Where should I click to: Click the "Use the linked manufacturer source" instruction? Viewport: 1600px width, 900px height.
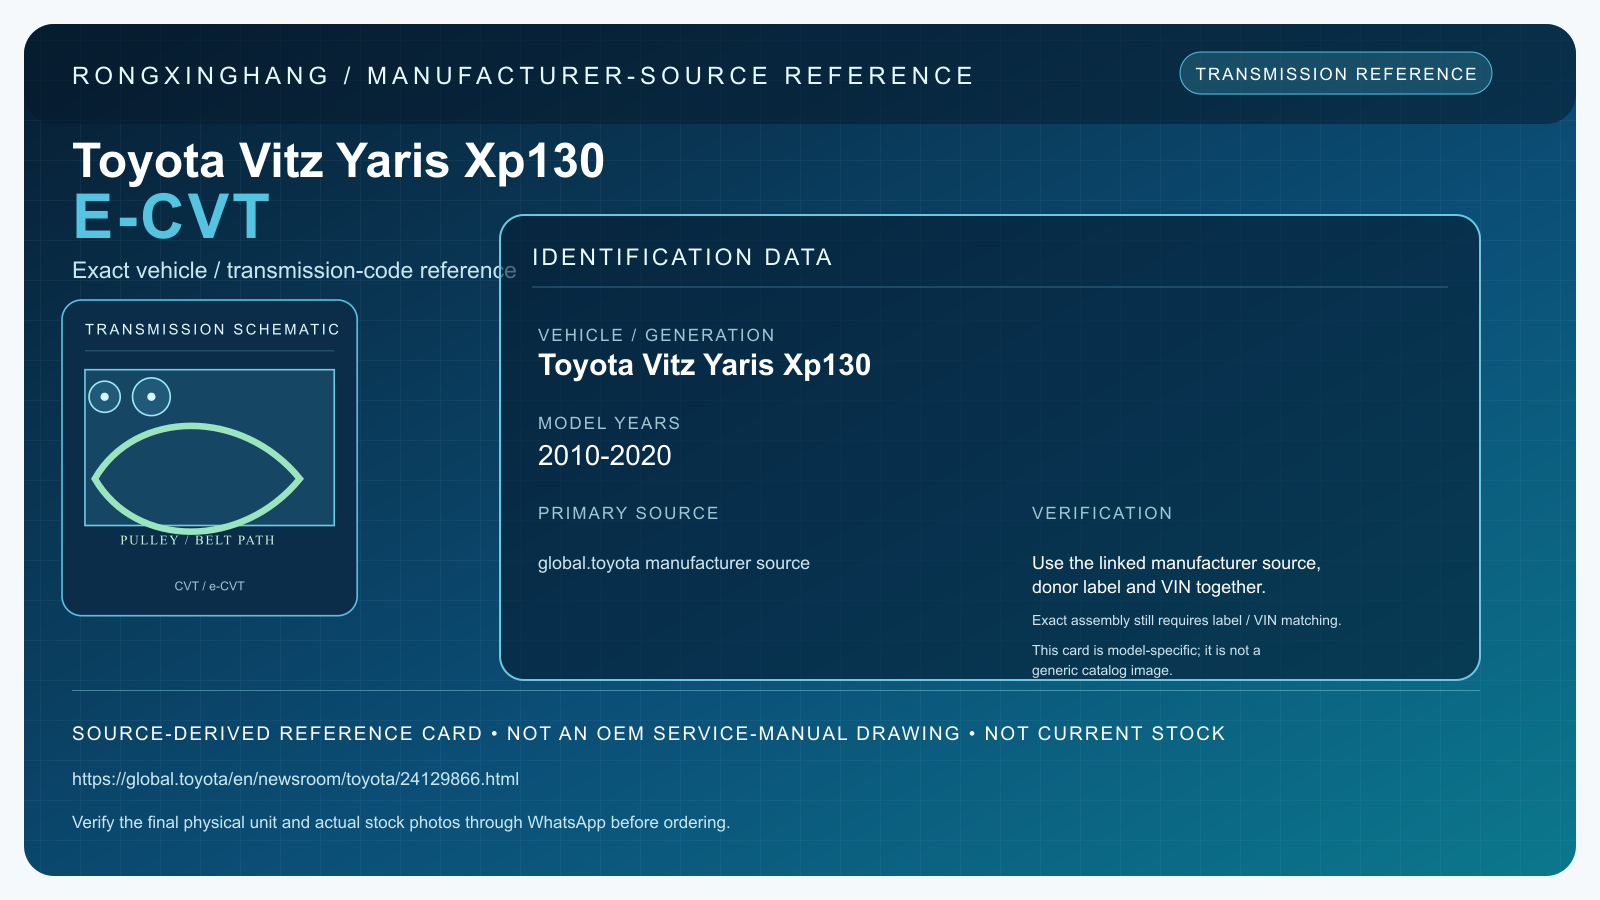click(1176, 575)
